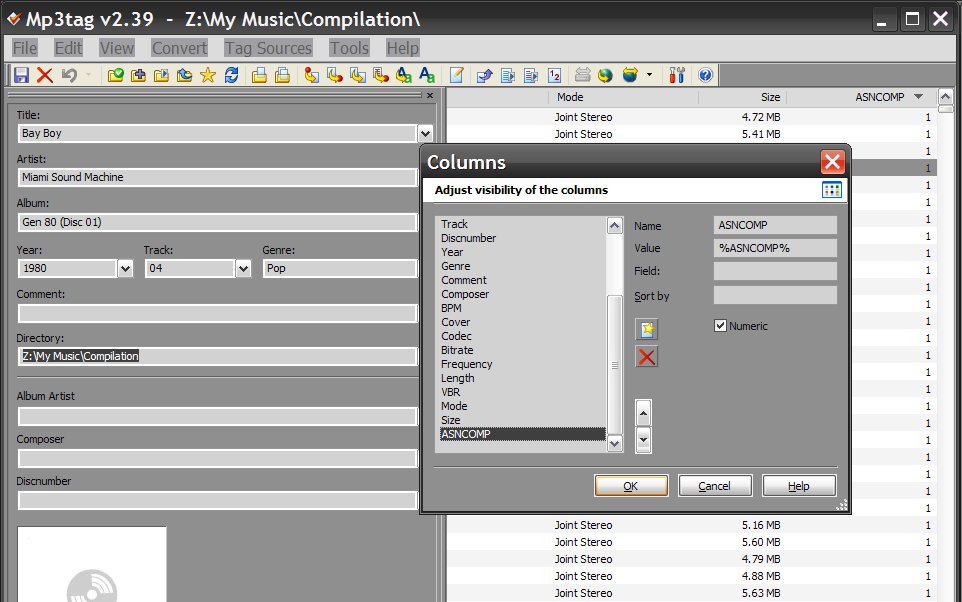This screenshot has width=962, height=602.
Task: Refresh file list with blue arrows icon
Action: (231, 75)
